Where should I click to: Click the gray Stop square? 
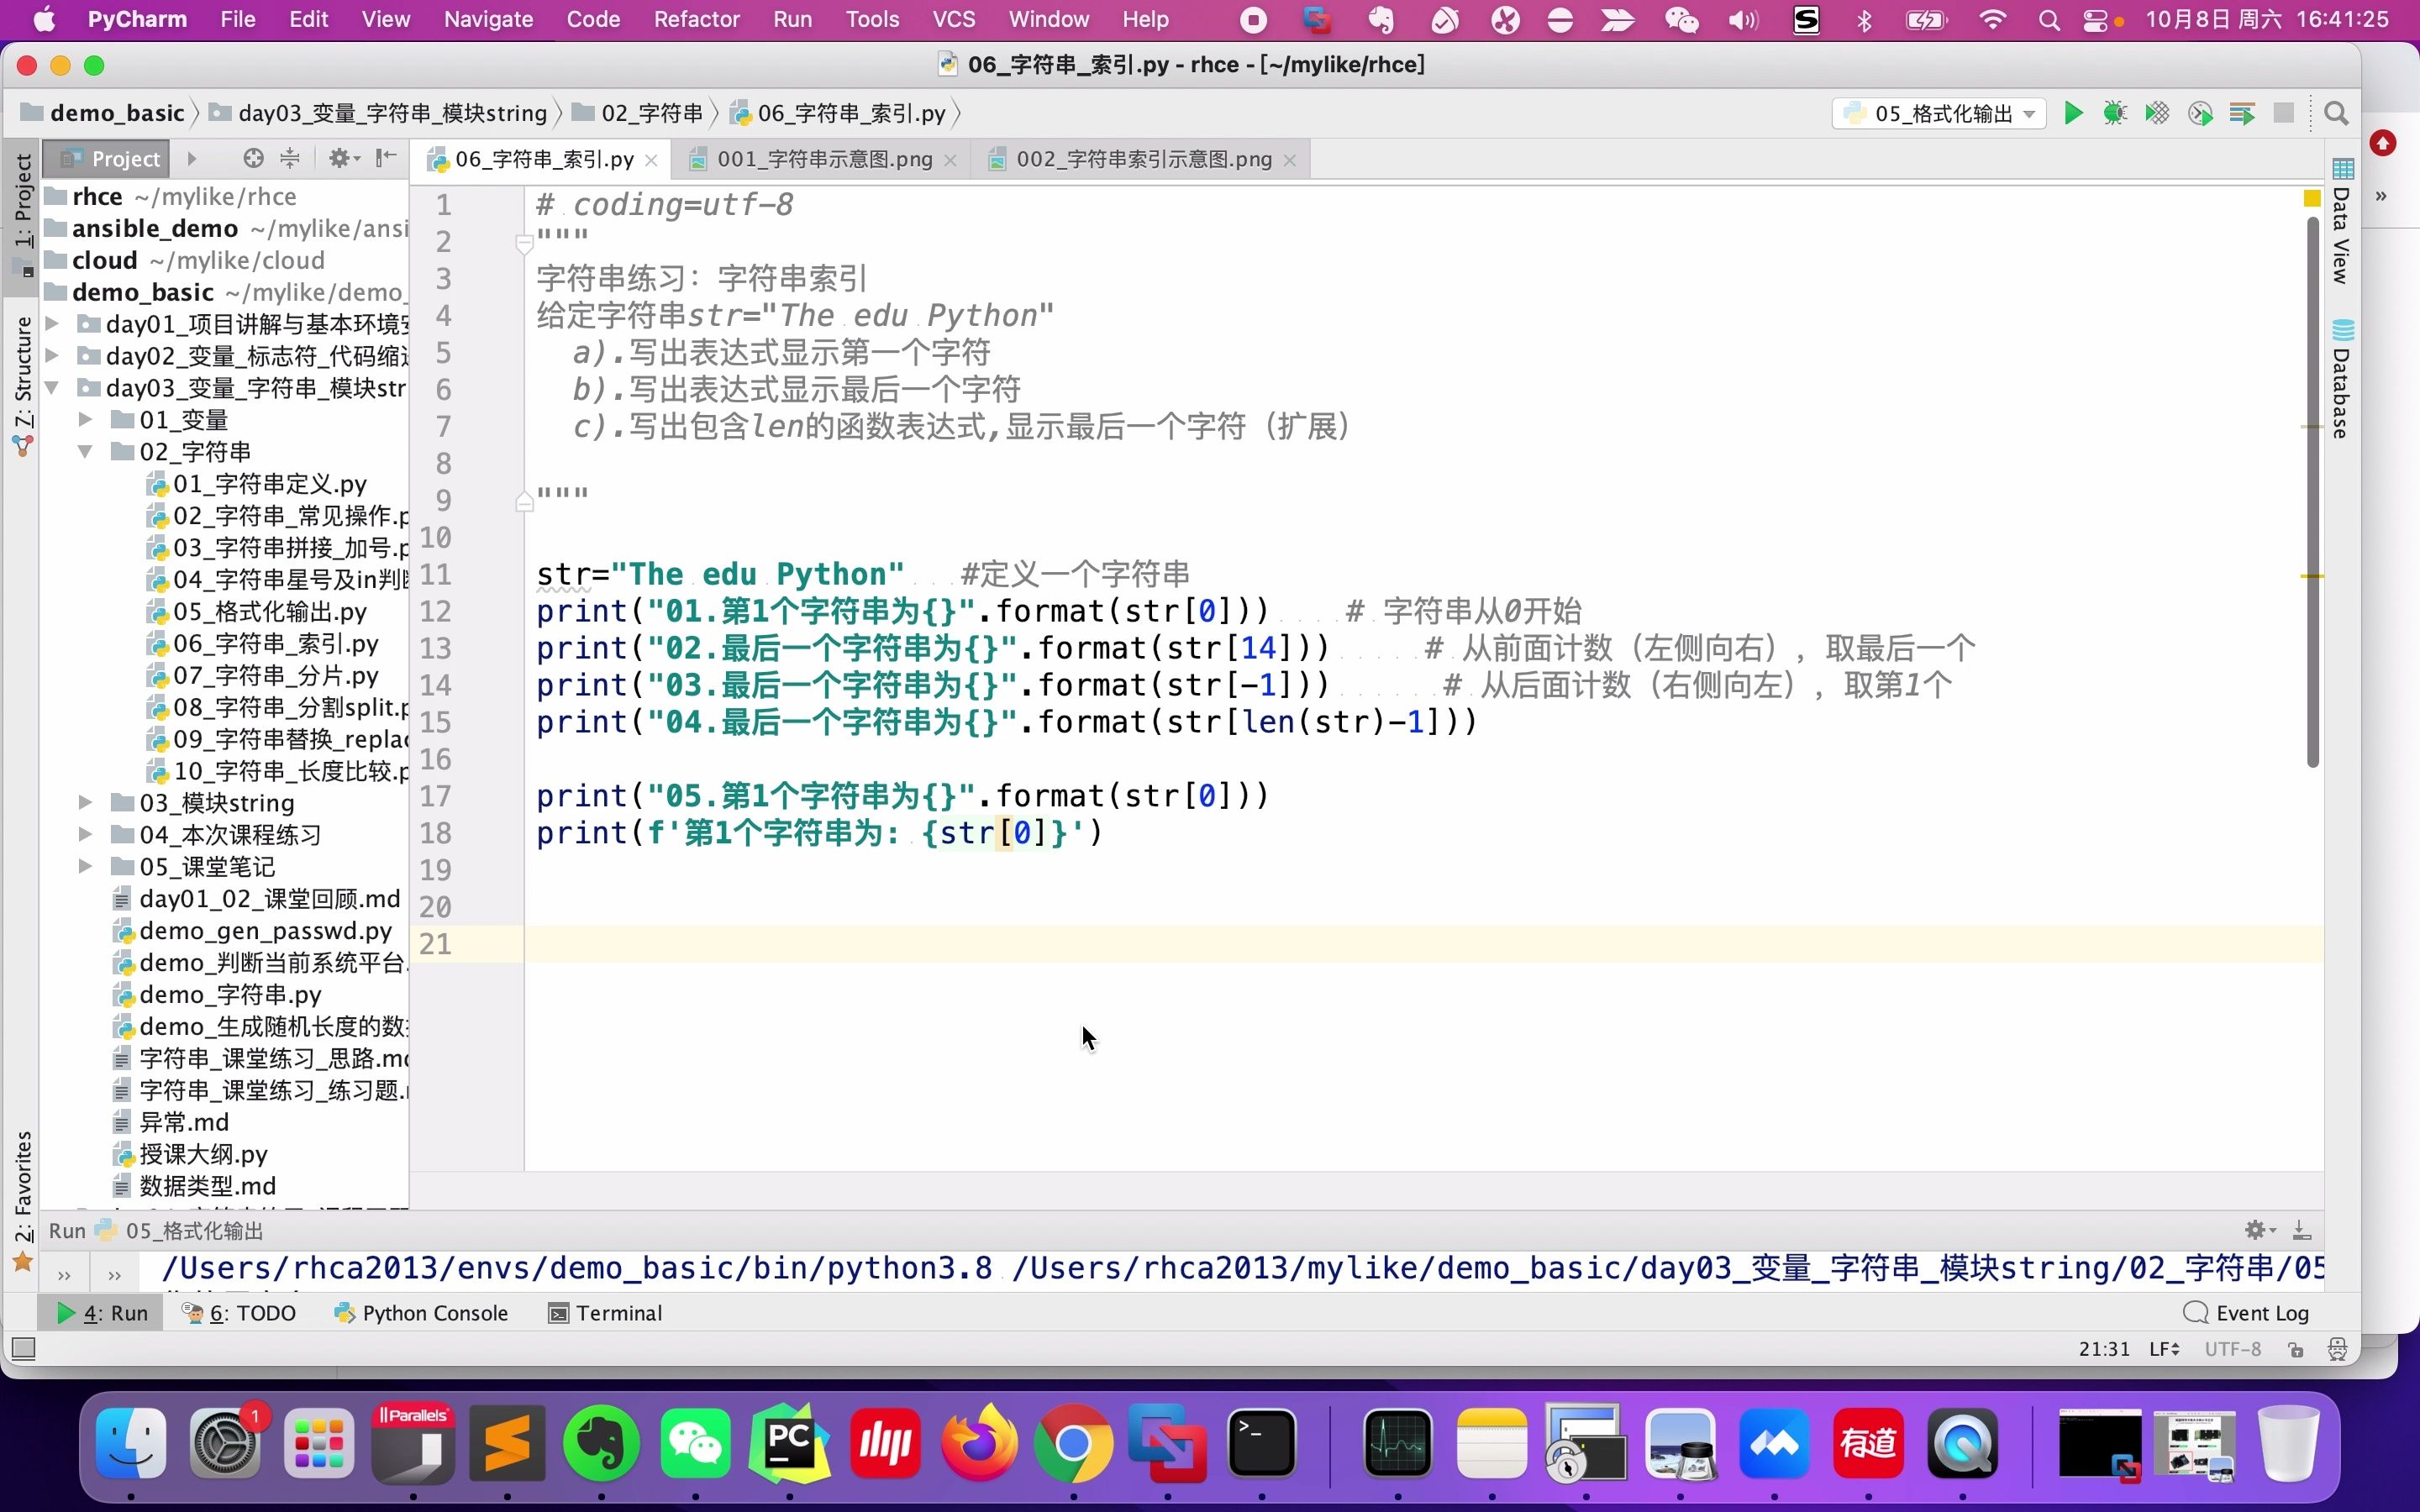pyautogui.click(x=2283, y=114)
